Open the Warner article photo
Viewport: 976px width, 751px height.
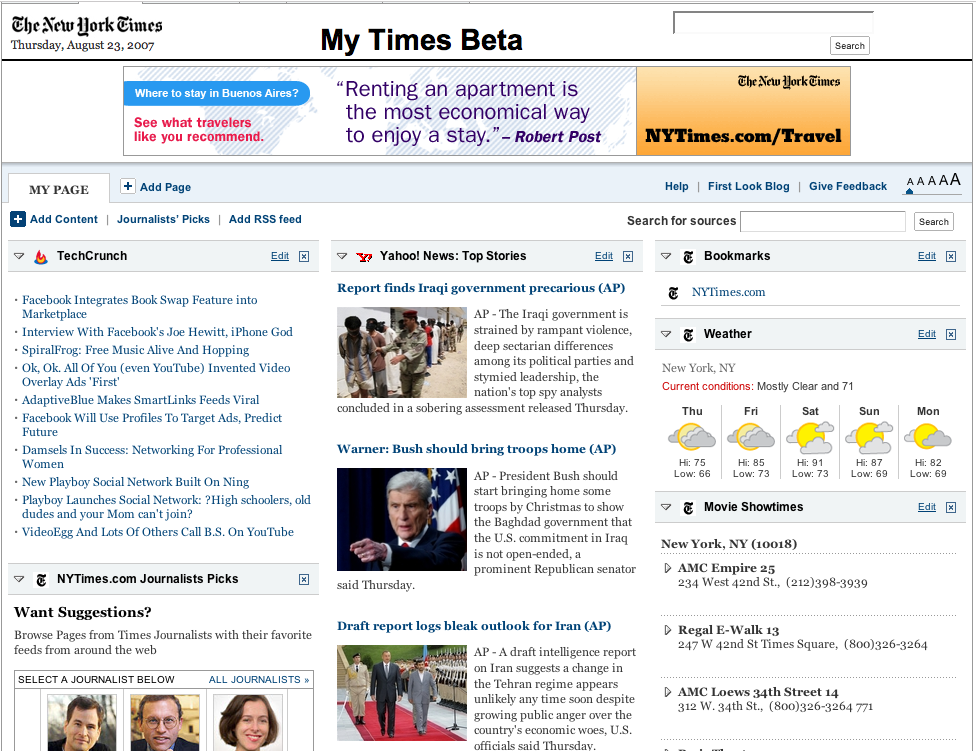401,519
